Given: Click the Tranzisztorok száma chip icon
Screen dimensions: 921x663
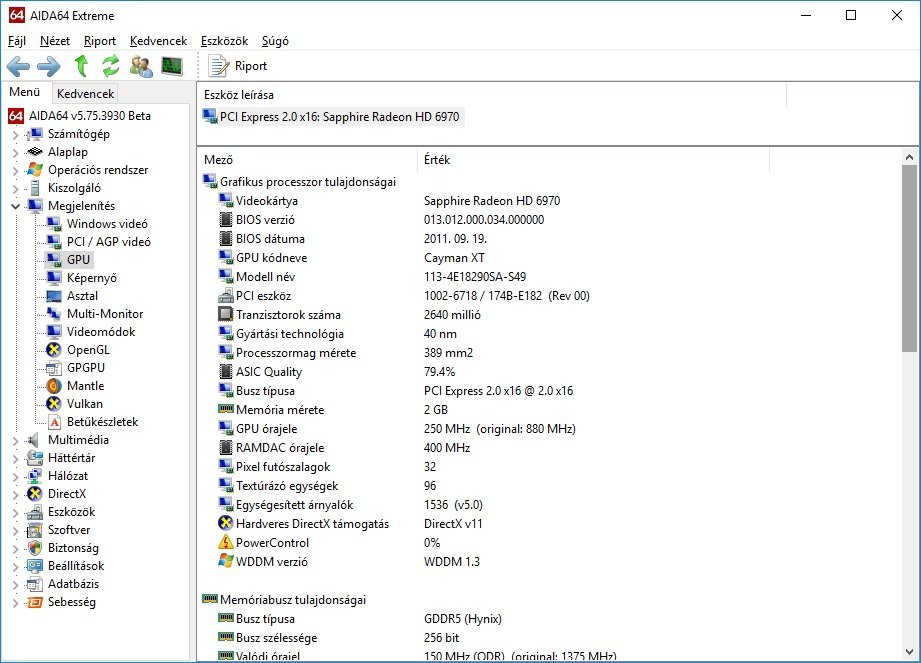Looking at the screenshot, I should (226, 314).
